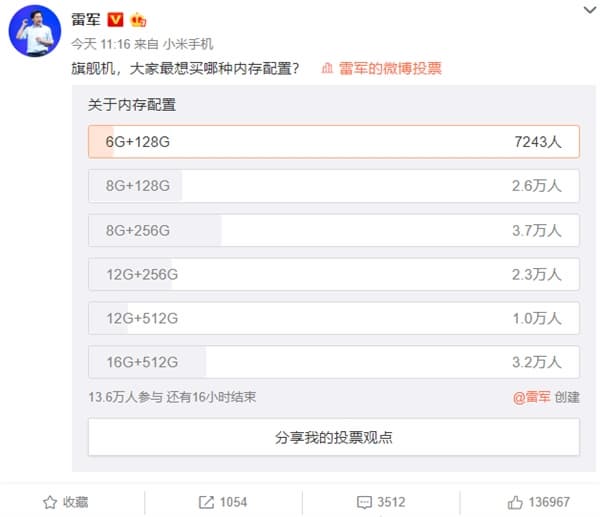
Task: Open the @雷军 creator link
Action: point(532,397)
